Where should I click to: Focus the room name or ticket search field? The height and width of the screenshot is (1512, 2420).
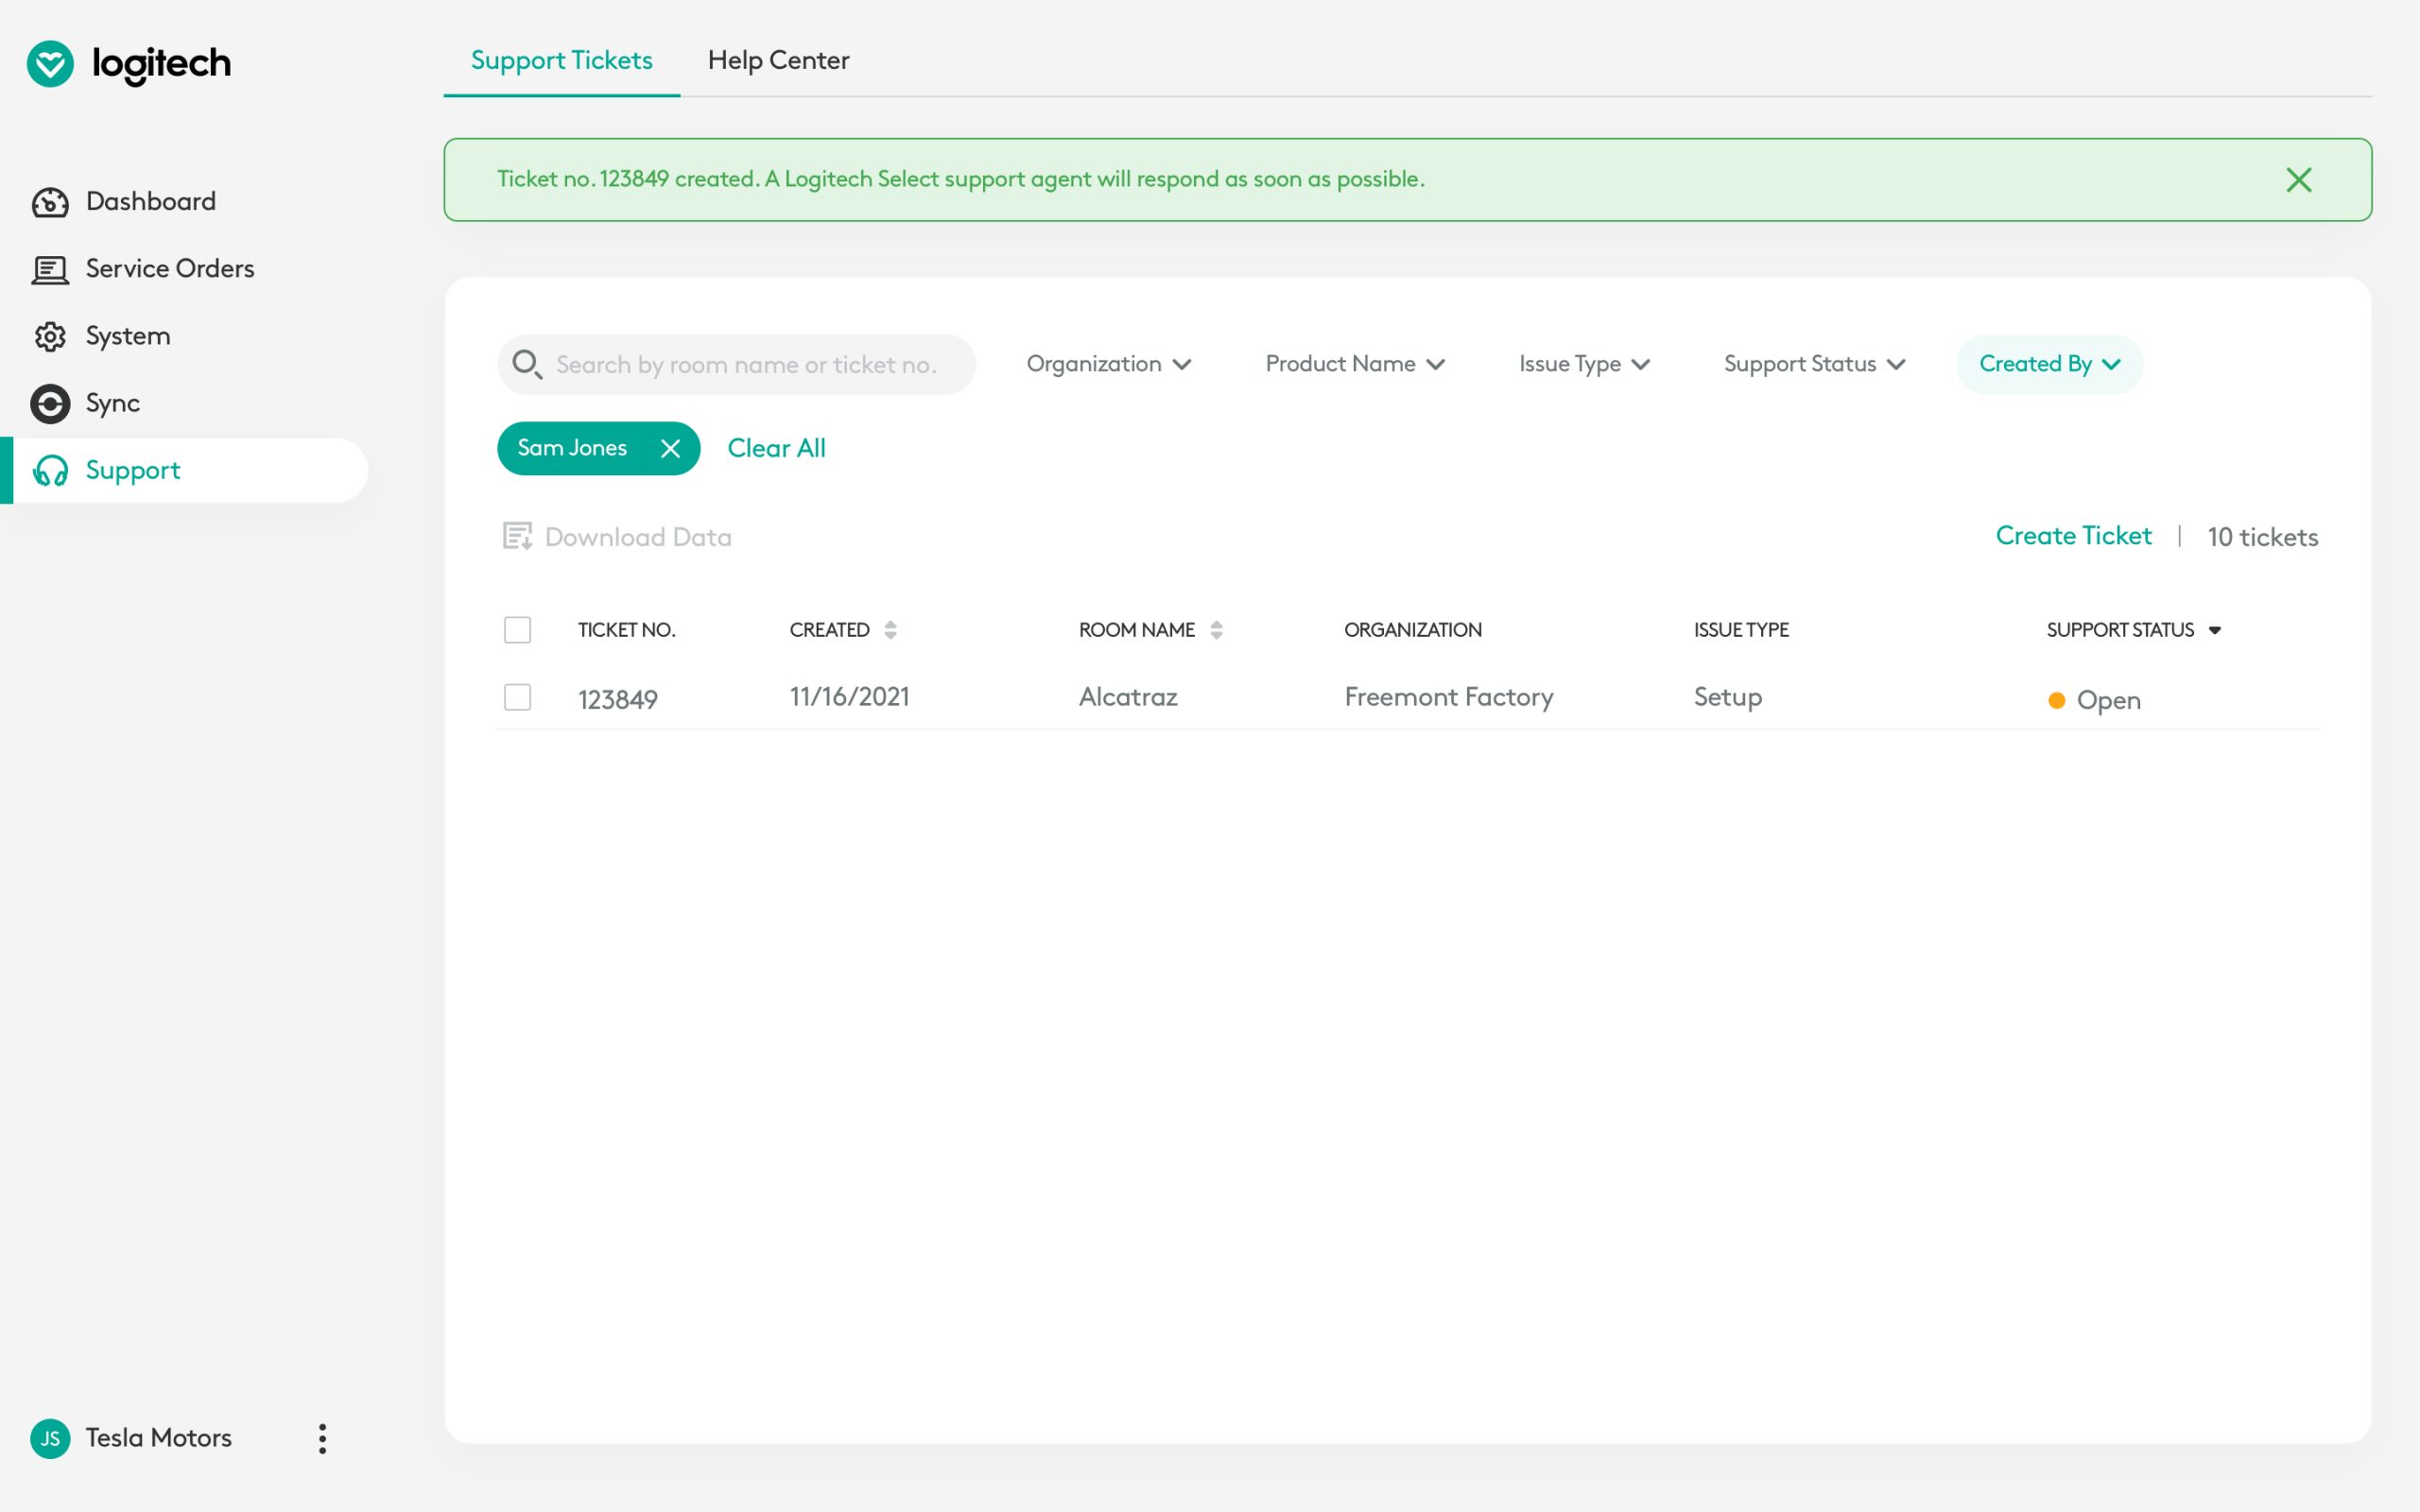pos(736,364)
